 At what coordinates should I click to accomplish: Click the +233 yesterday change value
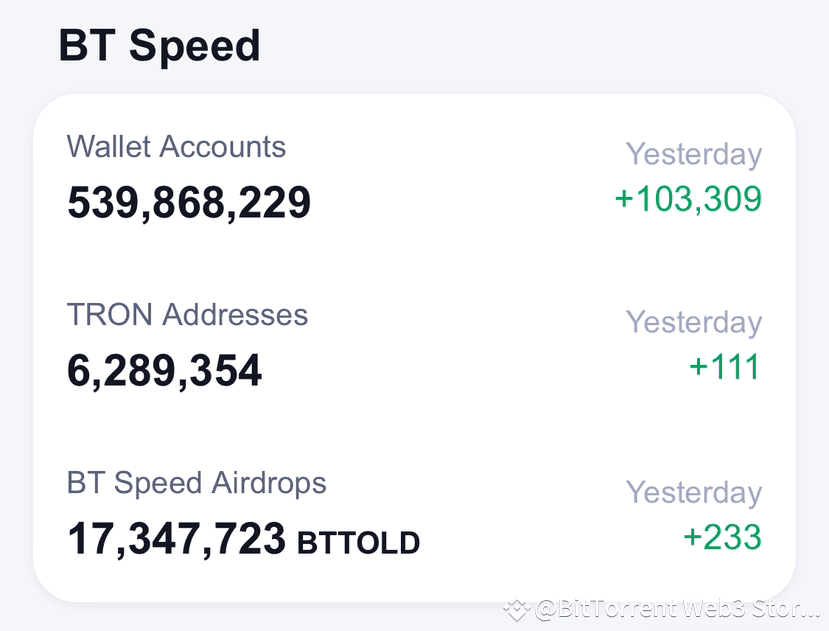722,538
